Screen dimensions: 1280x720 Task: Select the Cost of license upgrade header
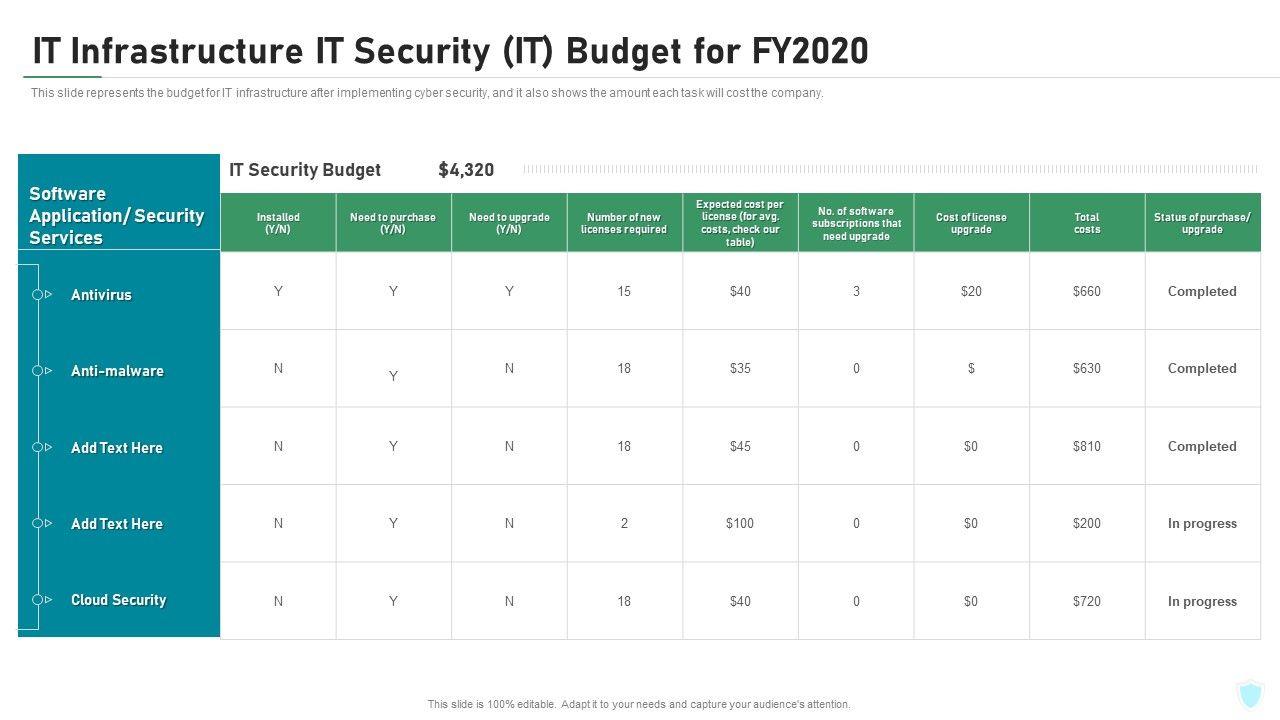point(971,223)
